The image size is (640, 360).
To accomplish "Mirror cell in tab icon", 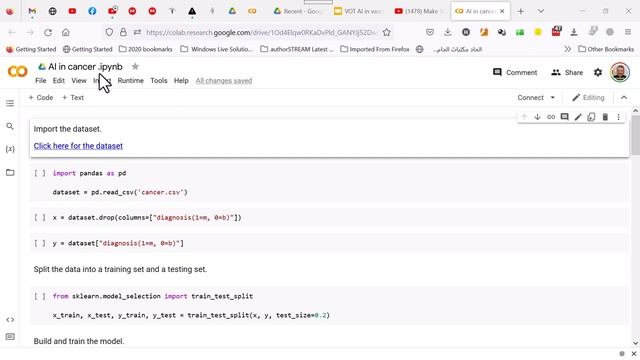I will click(591, 117).
